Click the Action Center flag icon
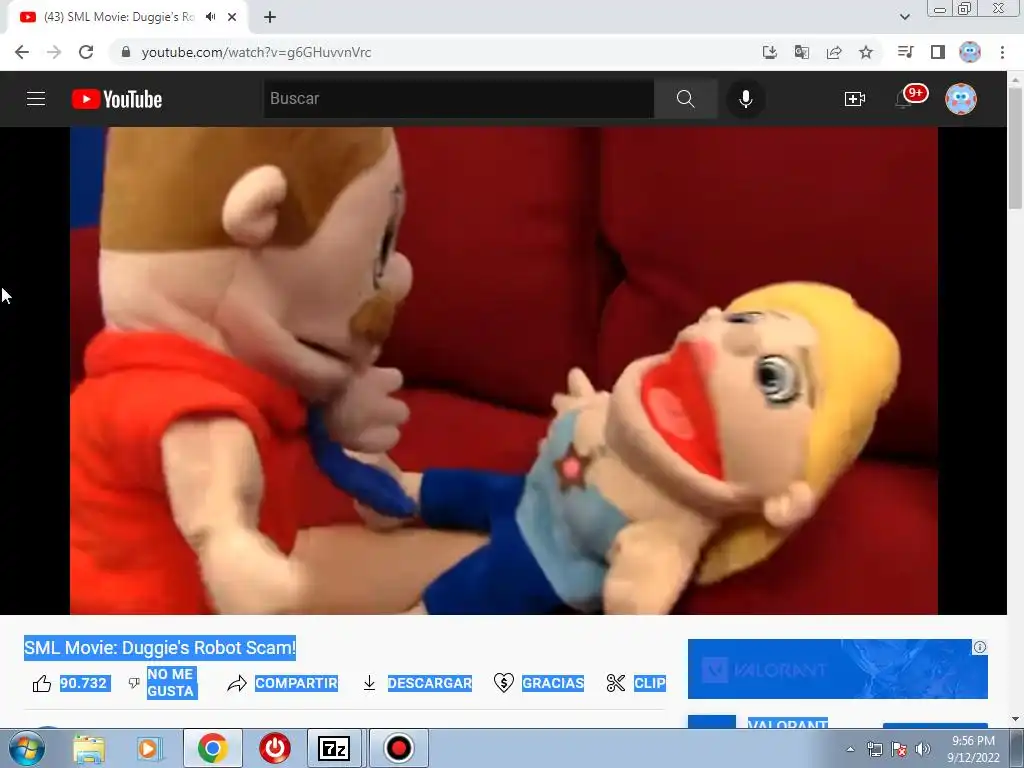The height and width of the screenshot is (768, 1024). [x=899, y=749]
